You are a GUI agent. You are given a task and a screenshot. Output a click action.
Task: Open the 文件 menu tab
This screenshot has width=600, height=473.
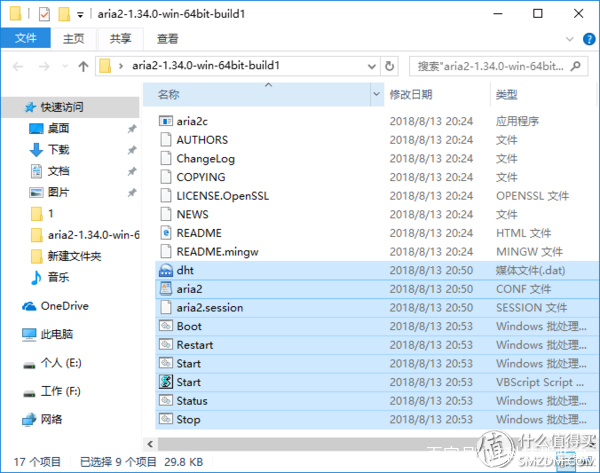tap(26, 38)
